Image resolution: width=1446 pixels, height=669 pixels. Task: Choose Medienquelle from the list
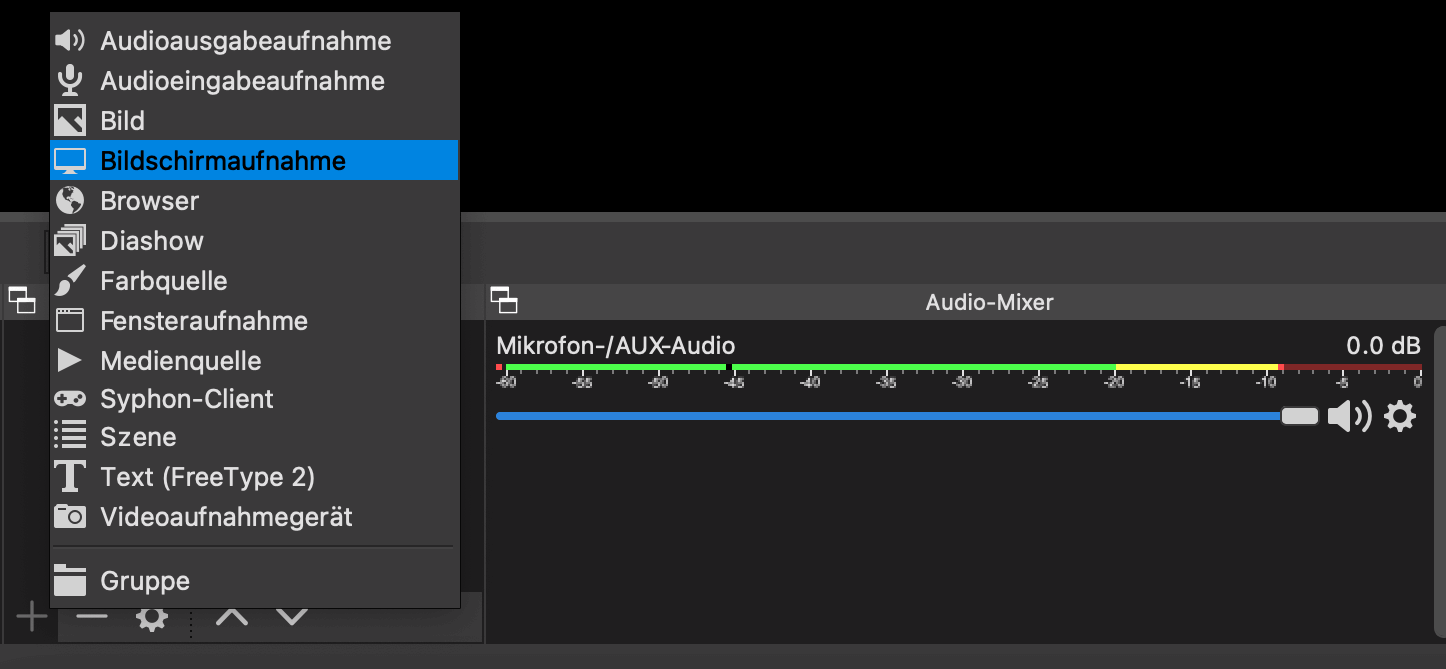[x=180, y=360]
